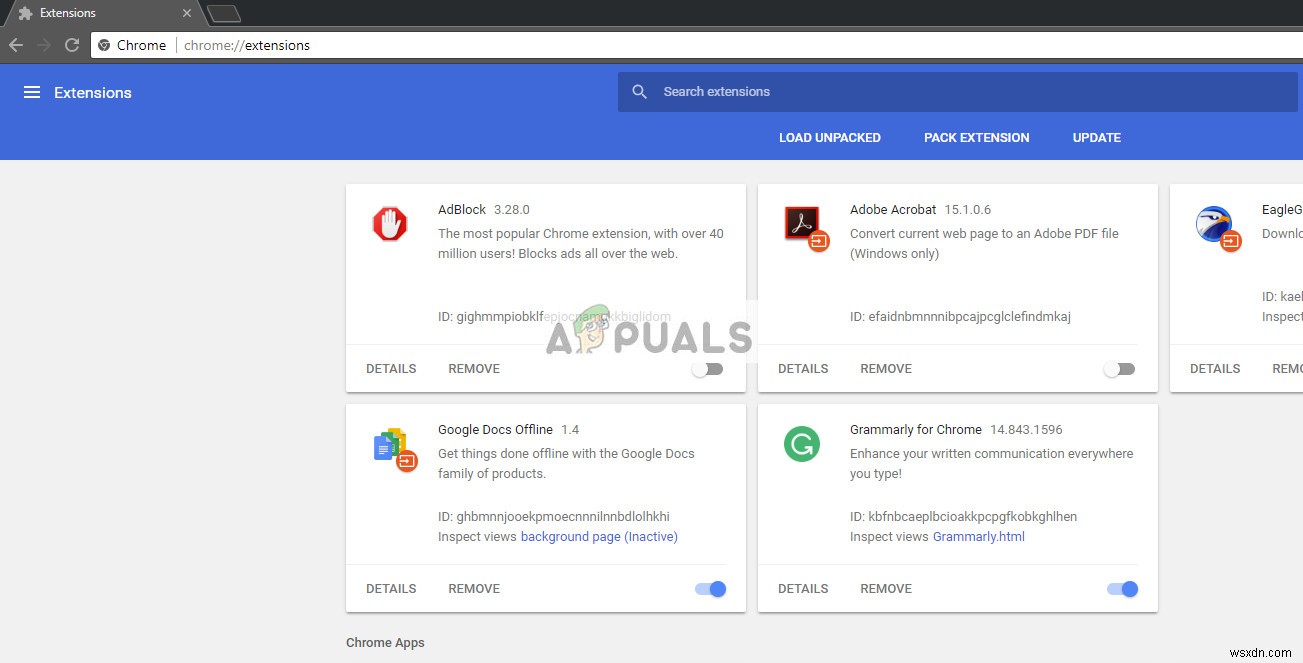Viewport: 1303px width, 663px height.
Task: Click the Grammarly green G icon
Action: tap(802, 444)
